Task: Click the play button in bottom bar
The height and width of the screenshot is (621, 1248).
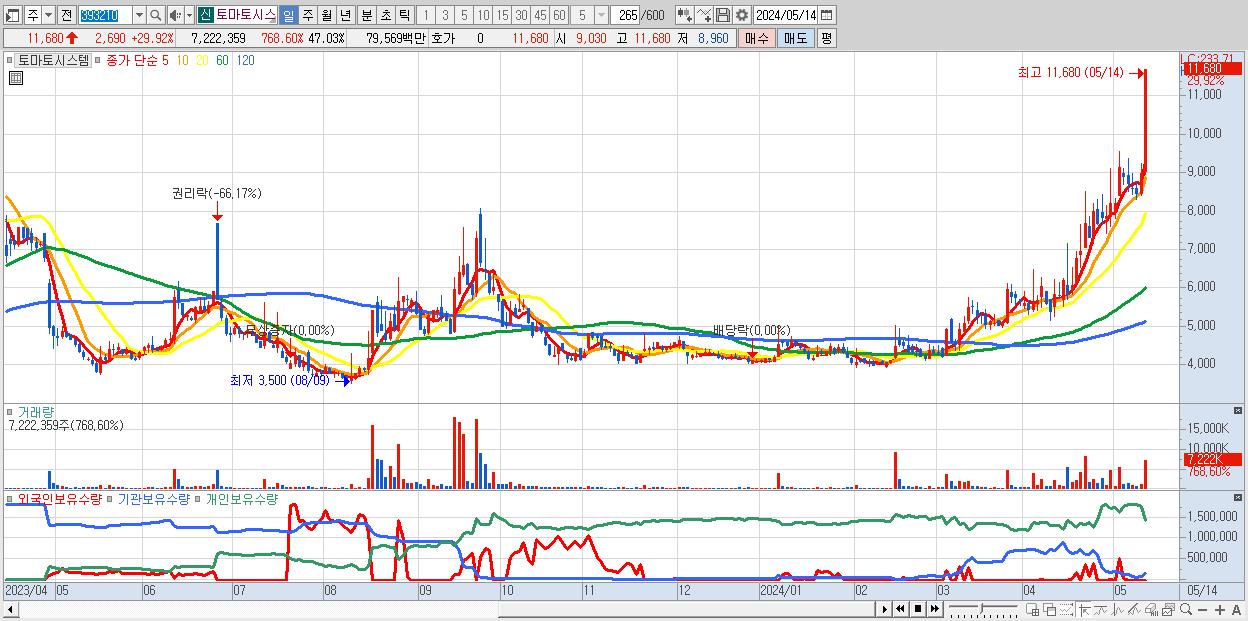Action: (885, 609)
